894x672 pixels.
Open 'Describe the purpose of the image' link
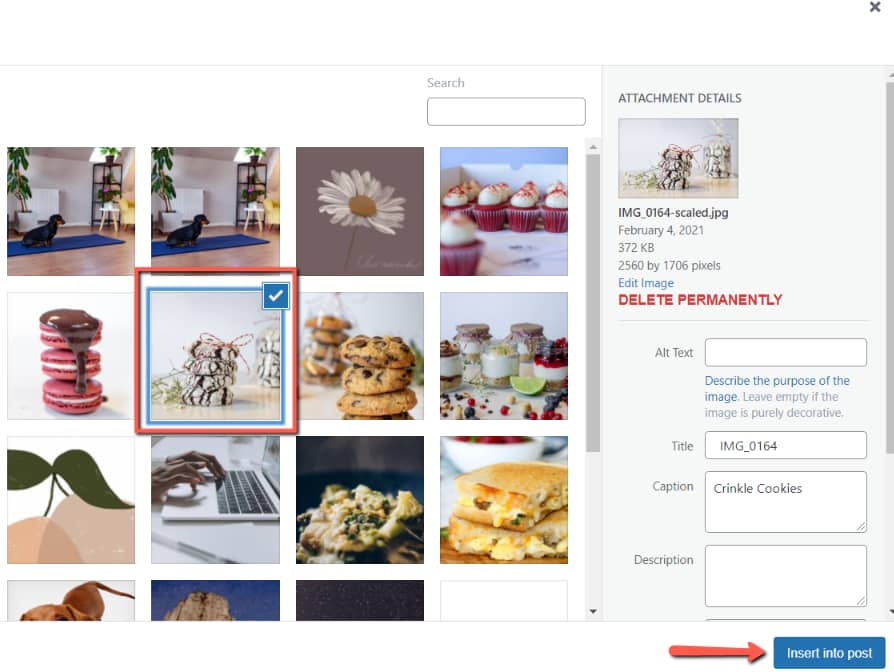coord(777,388)
